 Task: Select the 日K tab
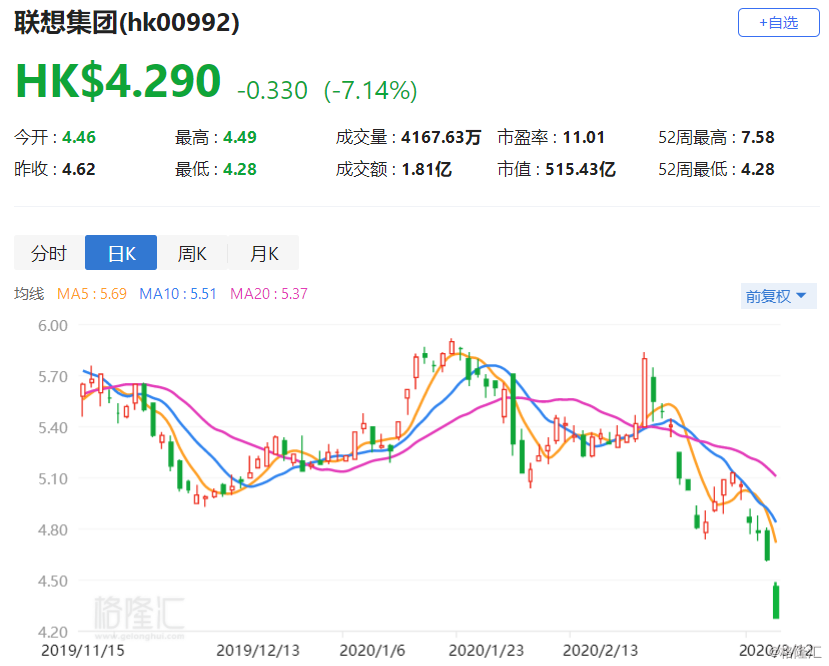pos(121,253)
